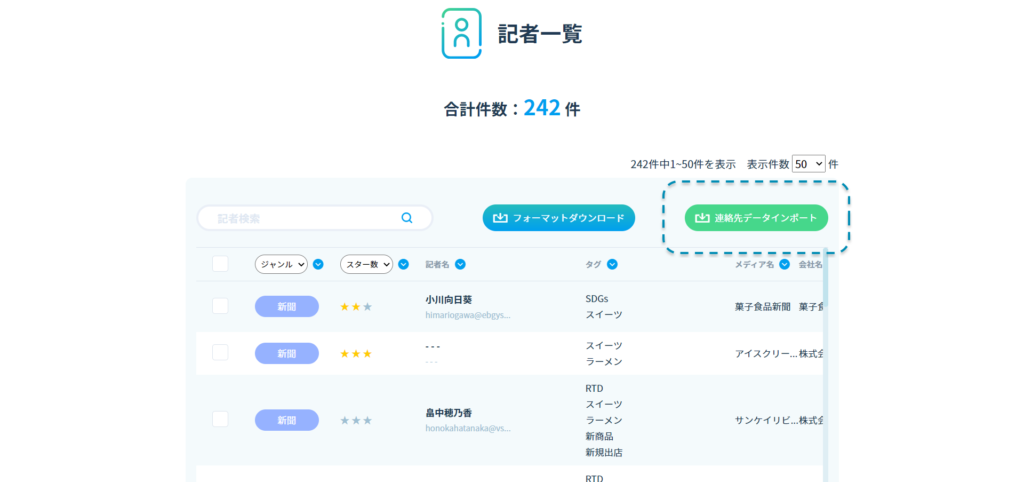
Task: Click the vertical scrollbar beside the table
Action: [x=825, y=380]
